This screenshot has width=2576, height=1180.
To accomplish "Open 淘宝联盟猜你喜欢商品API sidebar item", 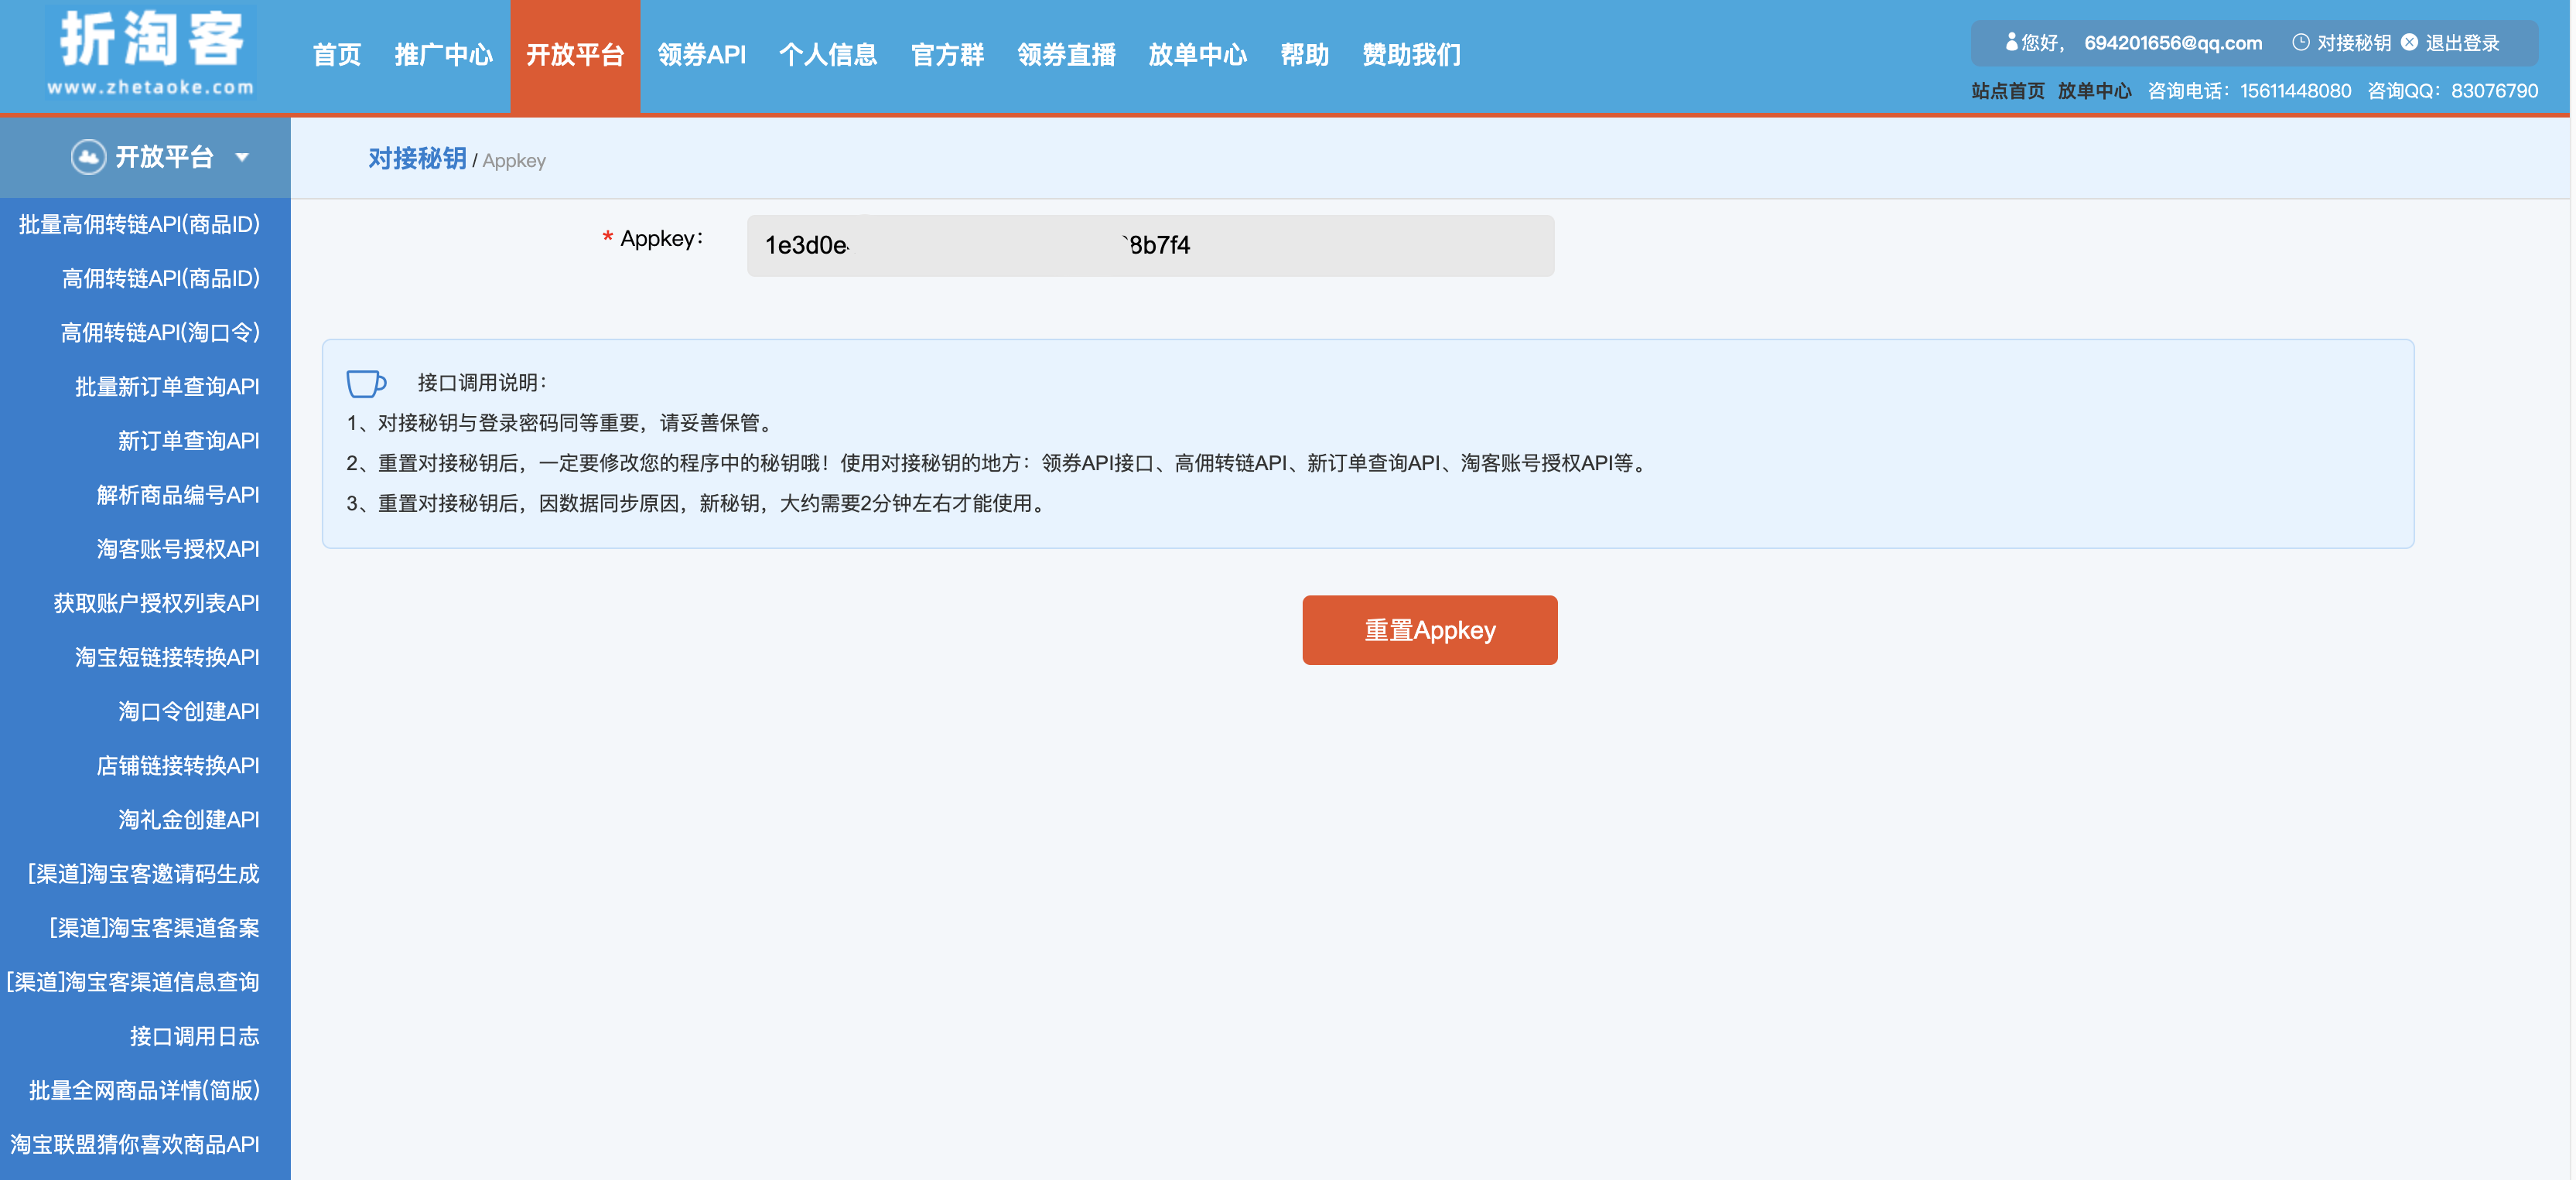I will pos(134,1144).
